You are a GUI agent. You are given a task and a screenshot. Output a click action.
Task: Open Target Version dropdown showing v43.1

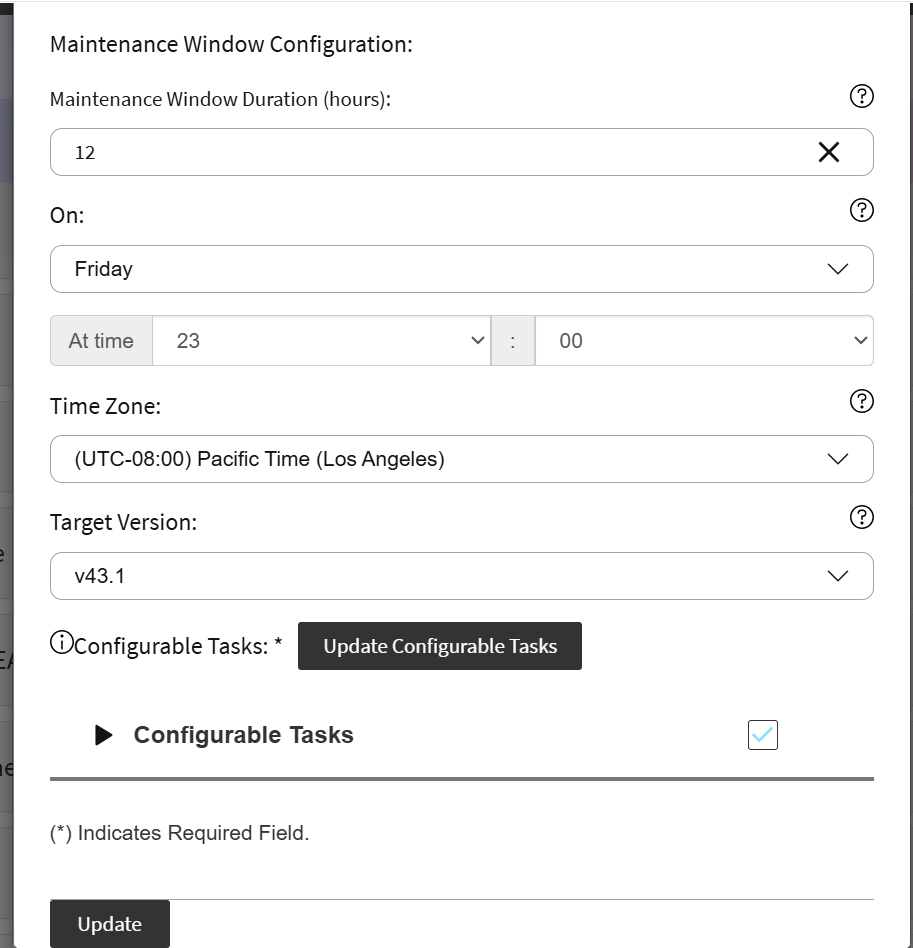[x=461, y=576]
